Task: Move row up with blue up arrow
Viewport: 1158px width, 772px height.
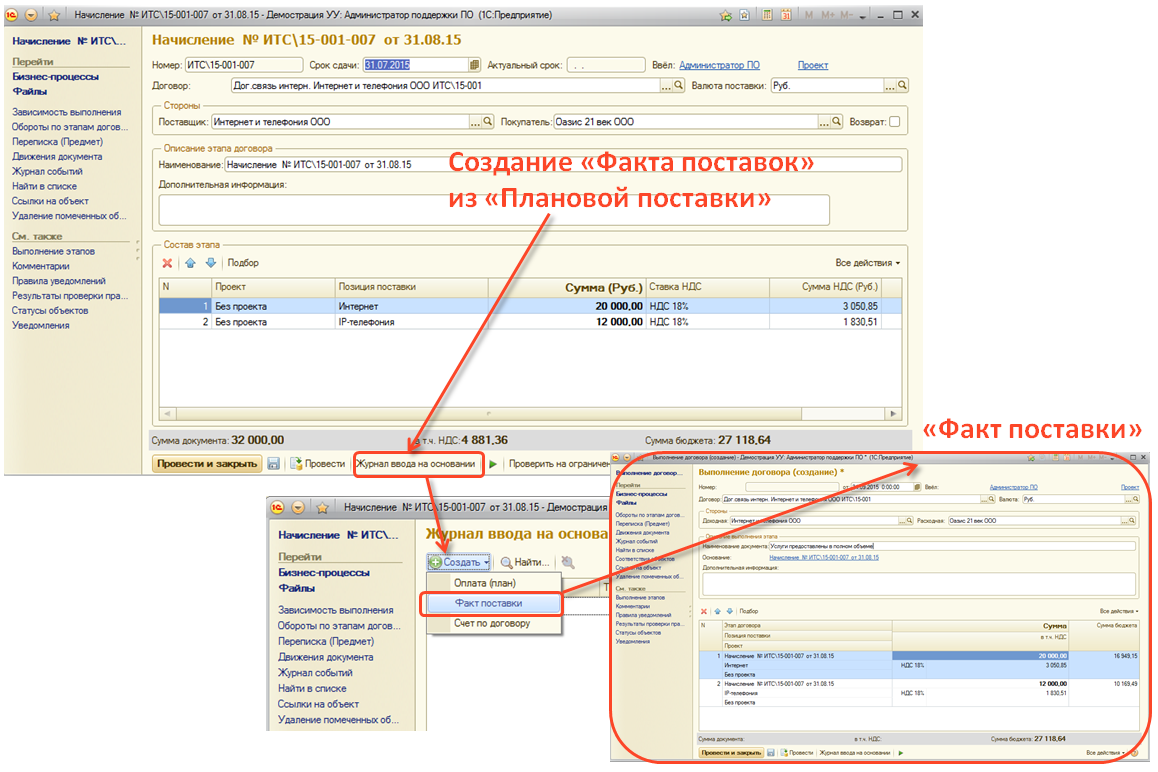Action: (x=190, y=263)
